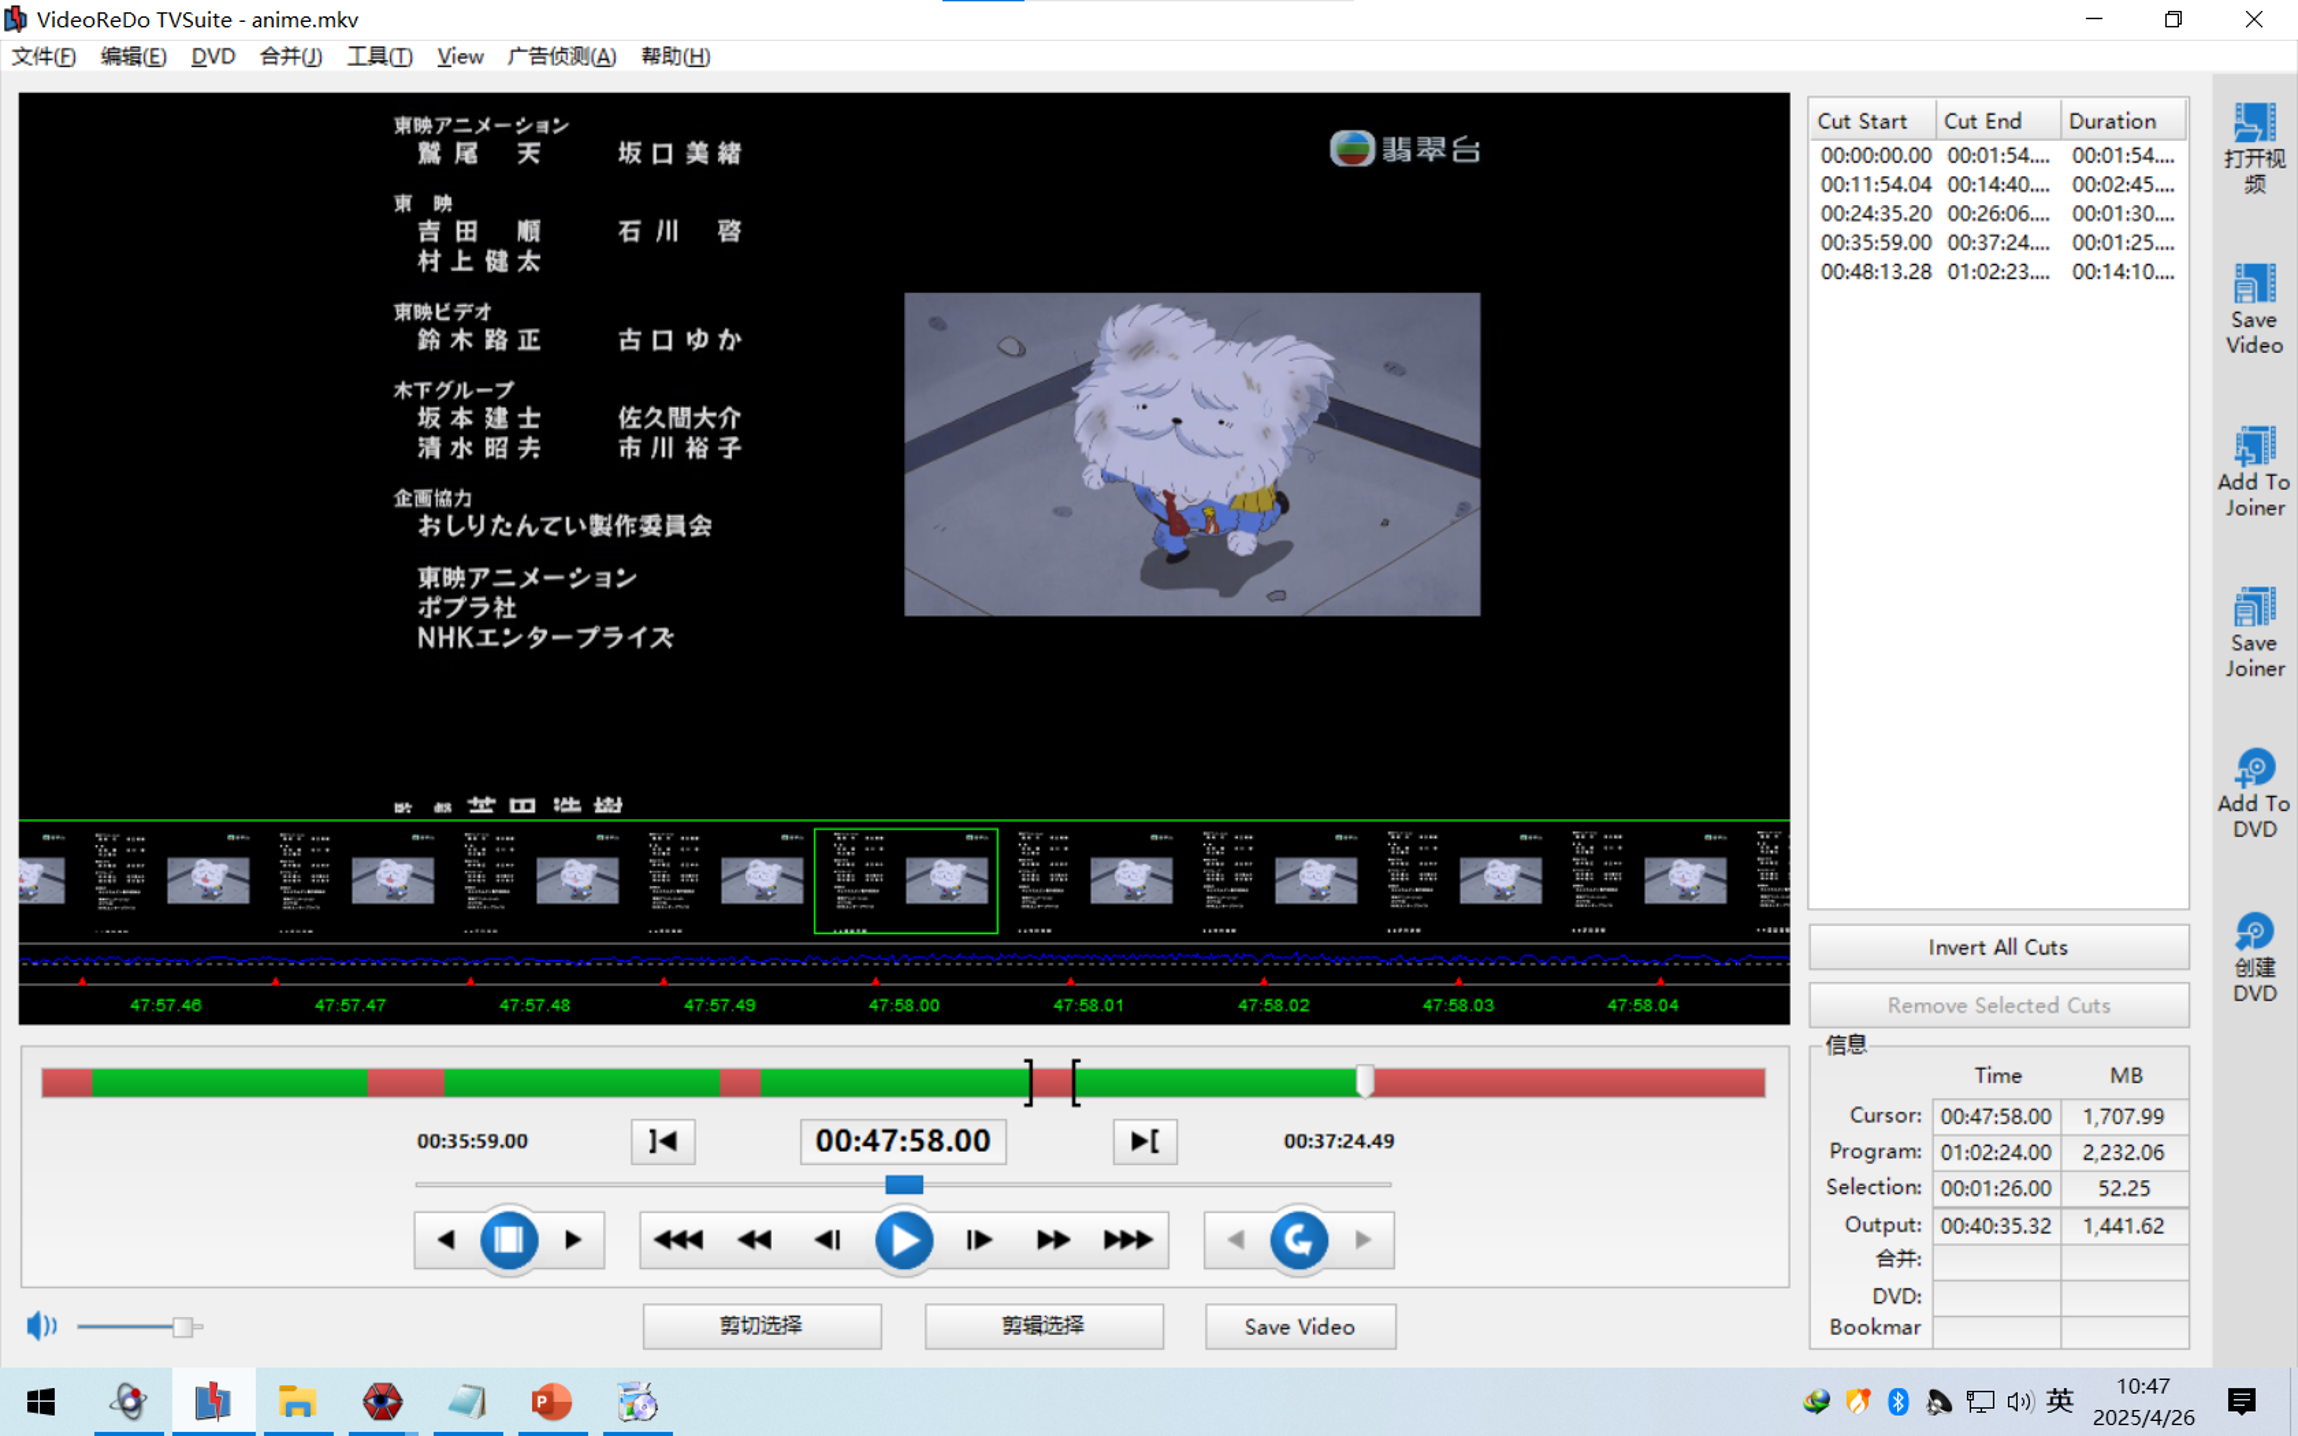Open the 广告侦测(A) menu
This screenshot has height=1436, width=2298.
[562, 56]
